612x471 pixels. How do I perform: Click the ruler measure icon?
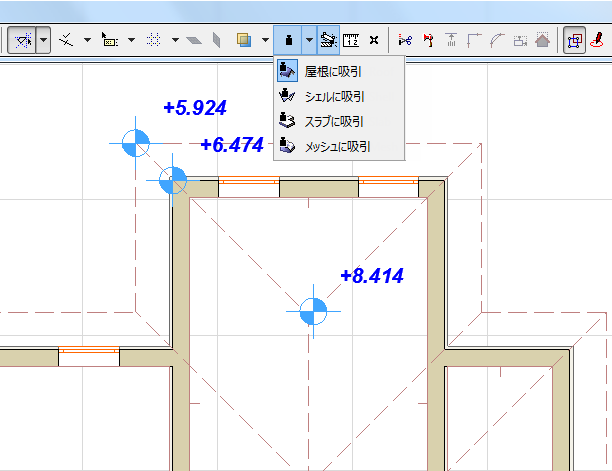(351, 40)
